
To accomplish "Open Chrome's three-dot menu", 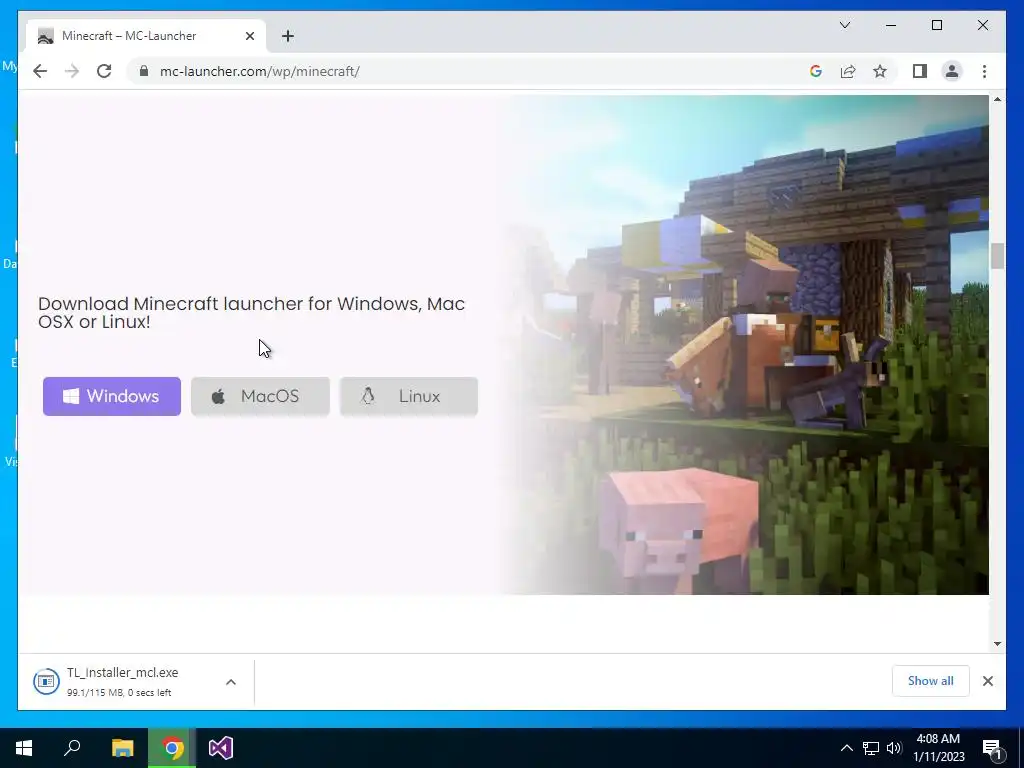I will (x=984, y=71).
